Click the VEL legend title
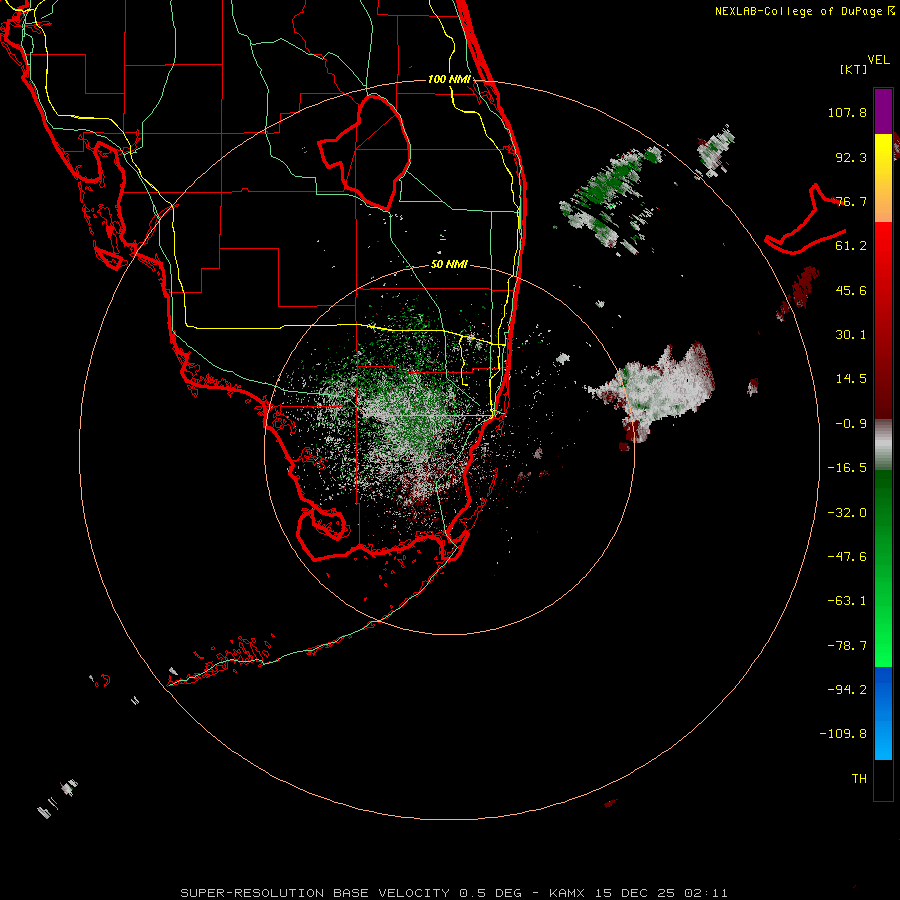The height and width of the screenshot is (900, 900). click(878, 60)
